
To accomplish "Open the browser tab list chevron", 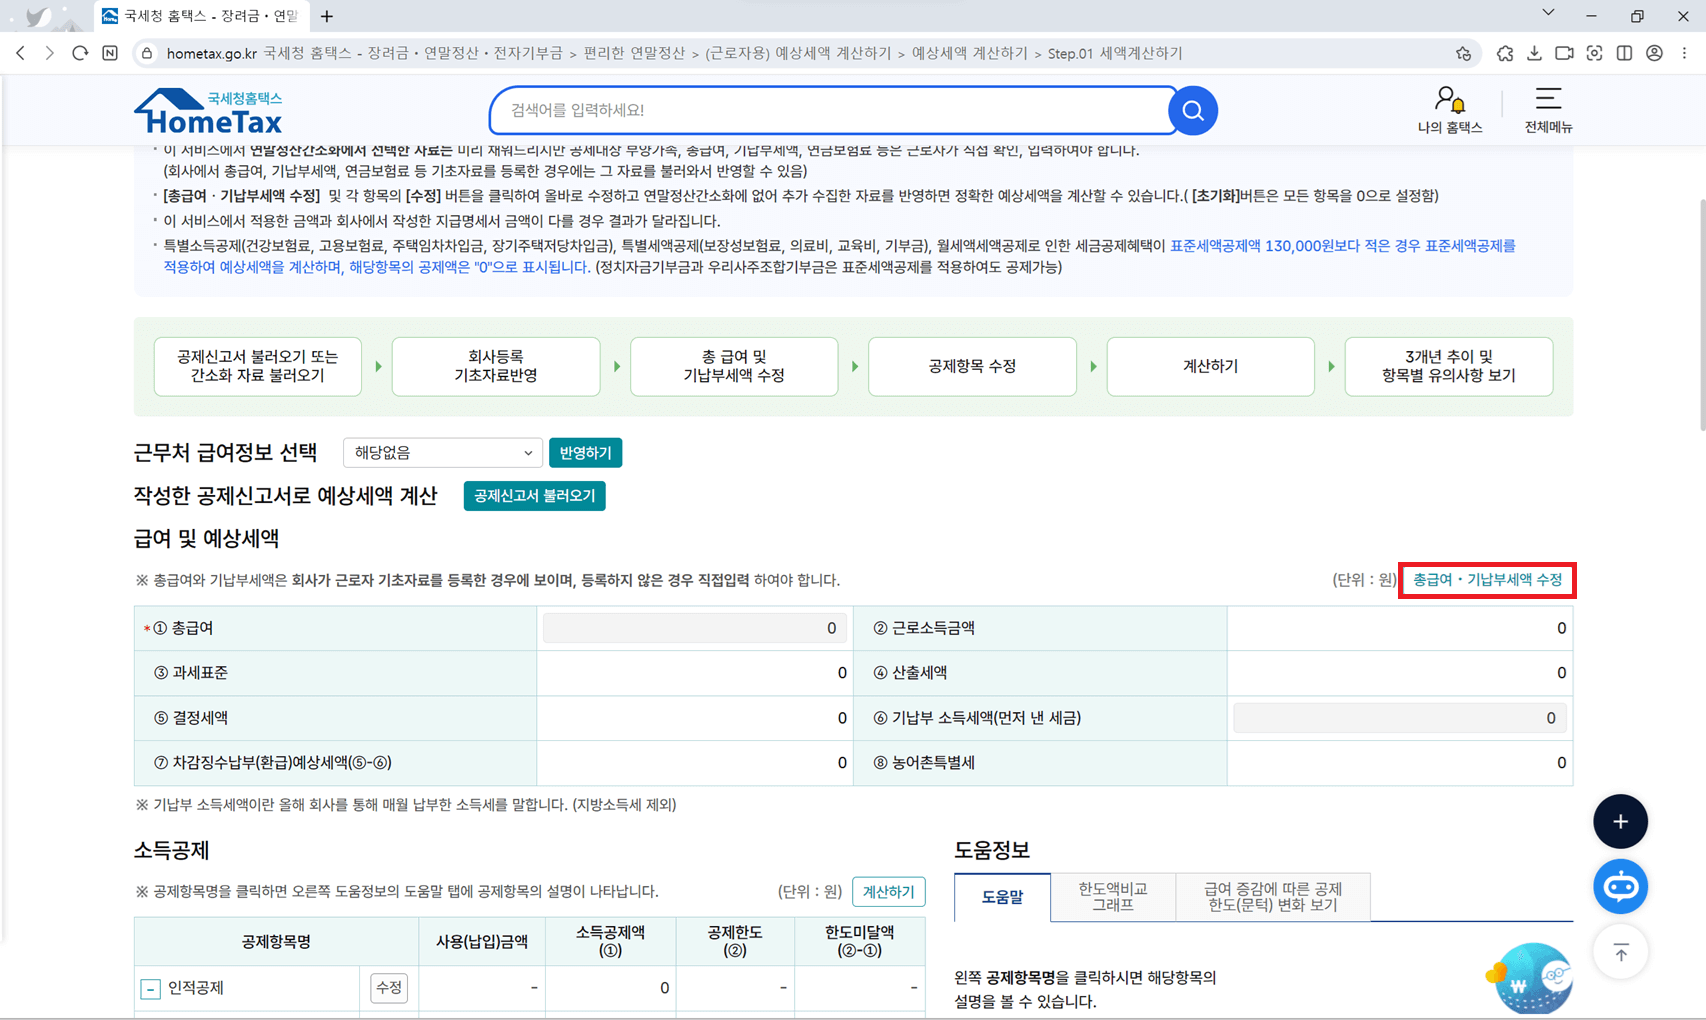I will click(x=1546, y=12).
